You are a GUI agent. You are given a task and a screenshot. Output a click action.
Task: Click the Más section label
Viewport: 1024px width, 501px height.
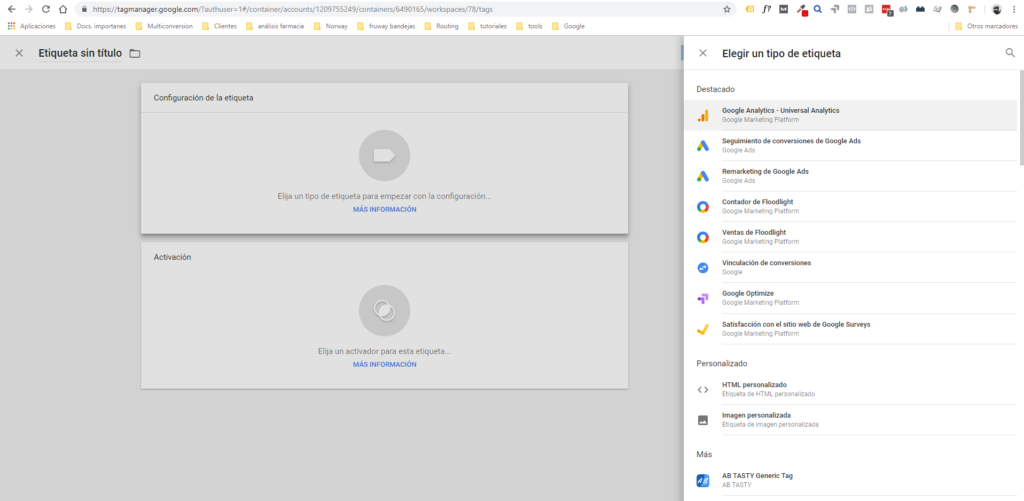tap(704, 454)
